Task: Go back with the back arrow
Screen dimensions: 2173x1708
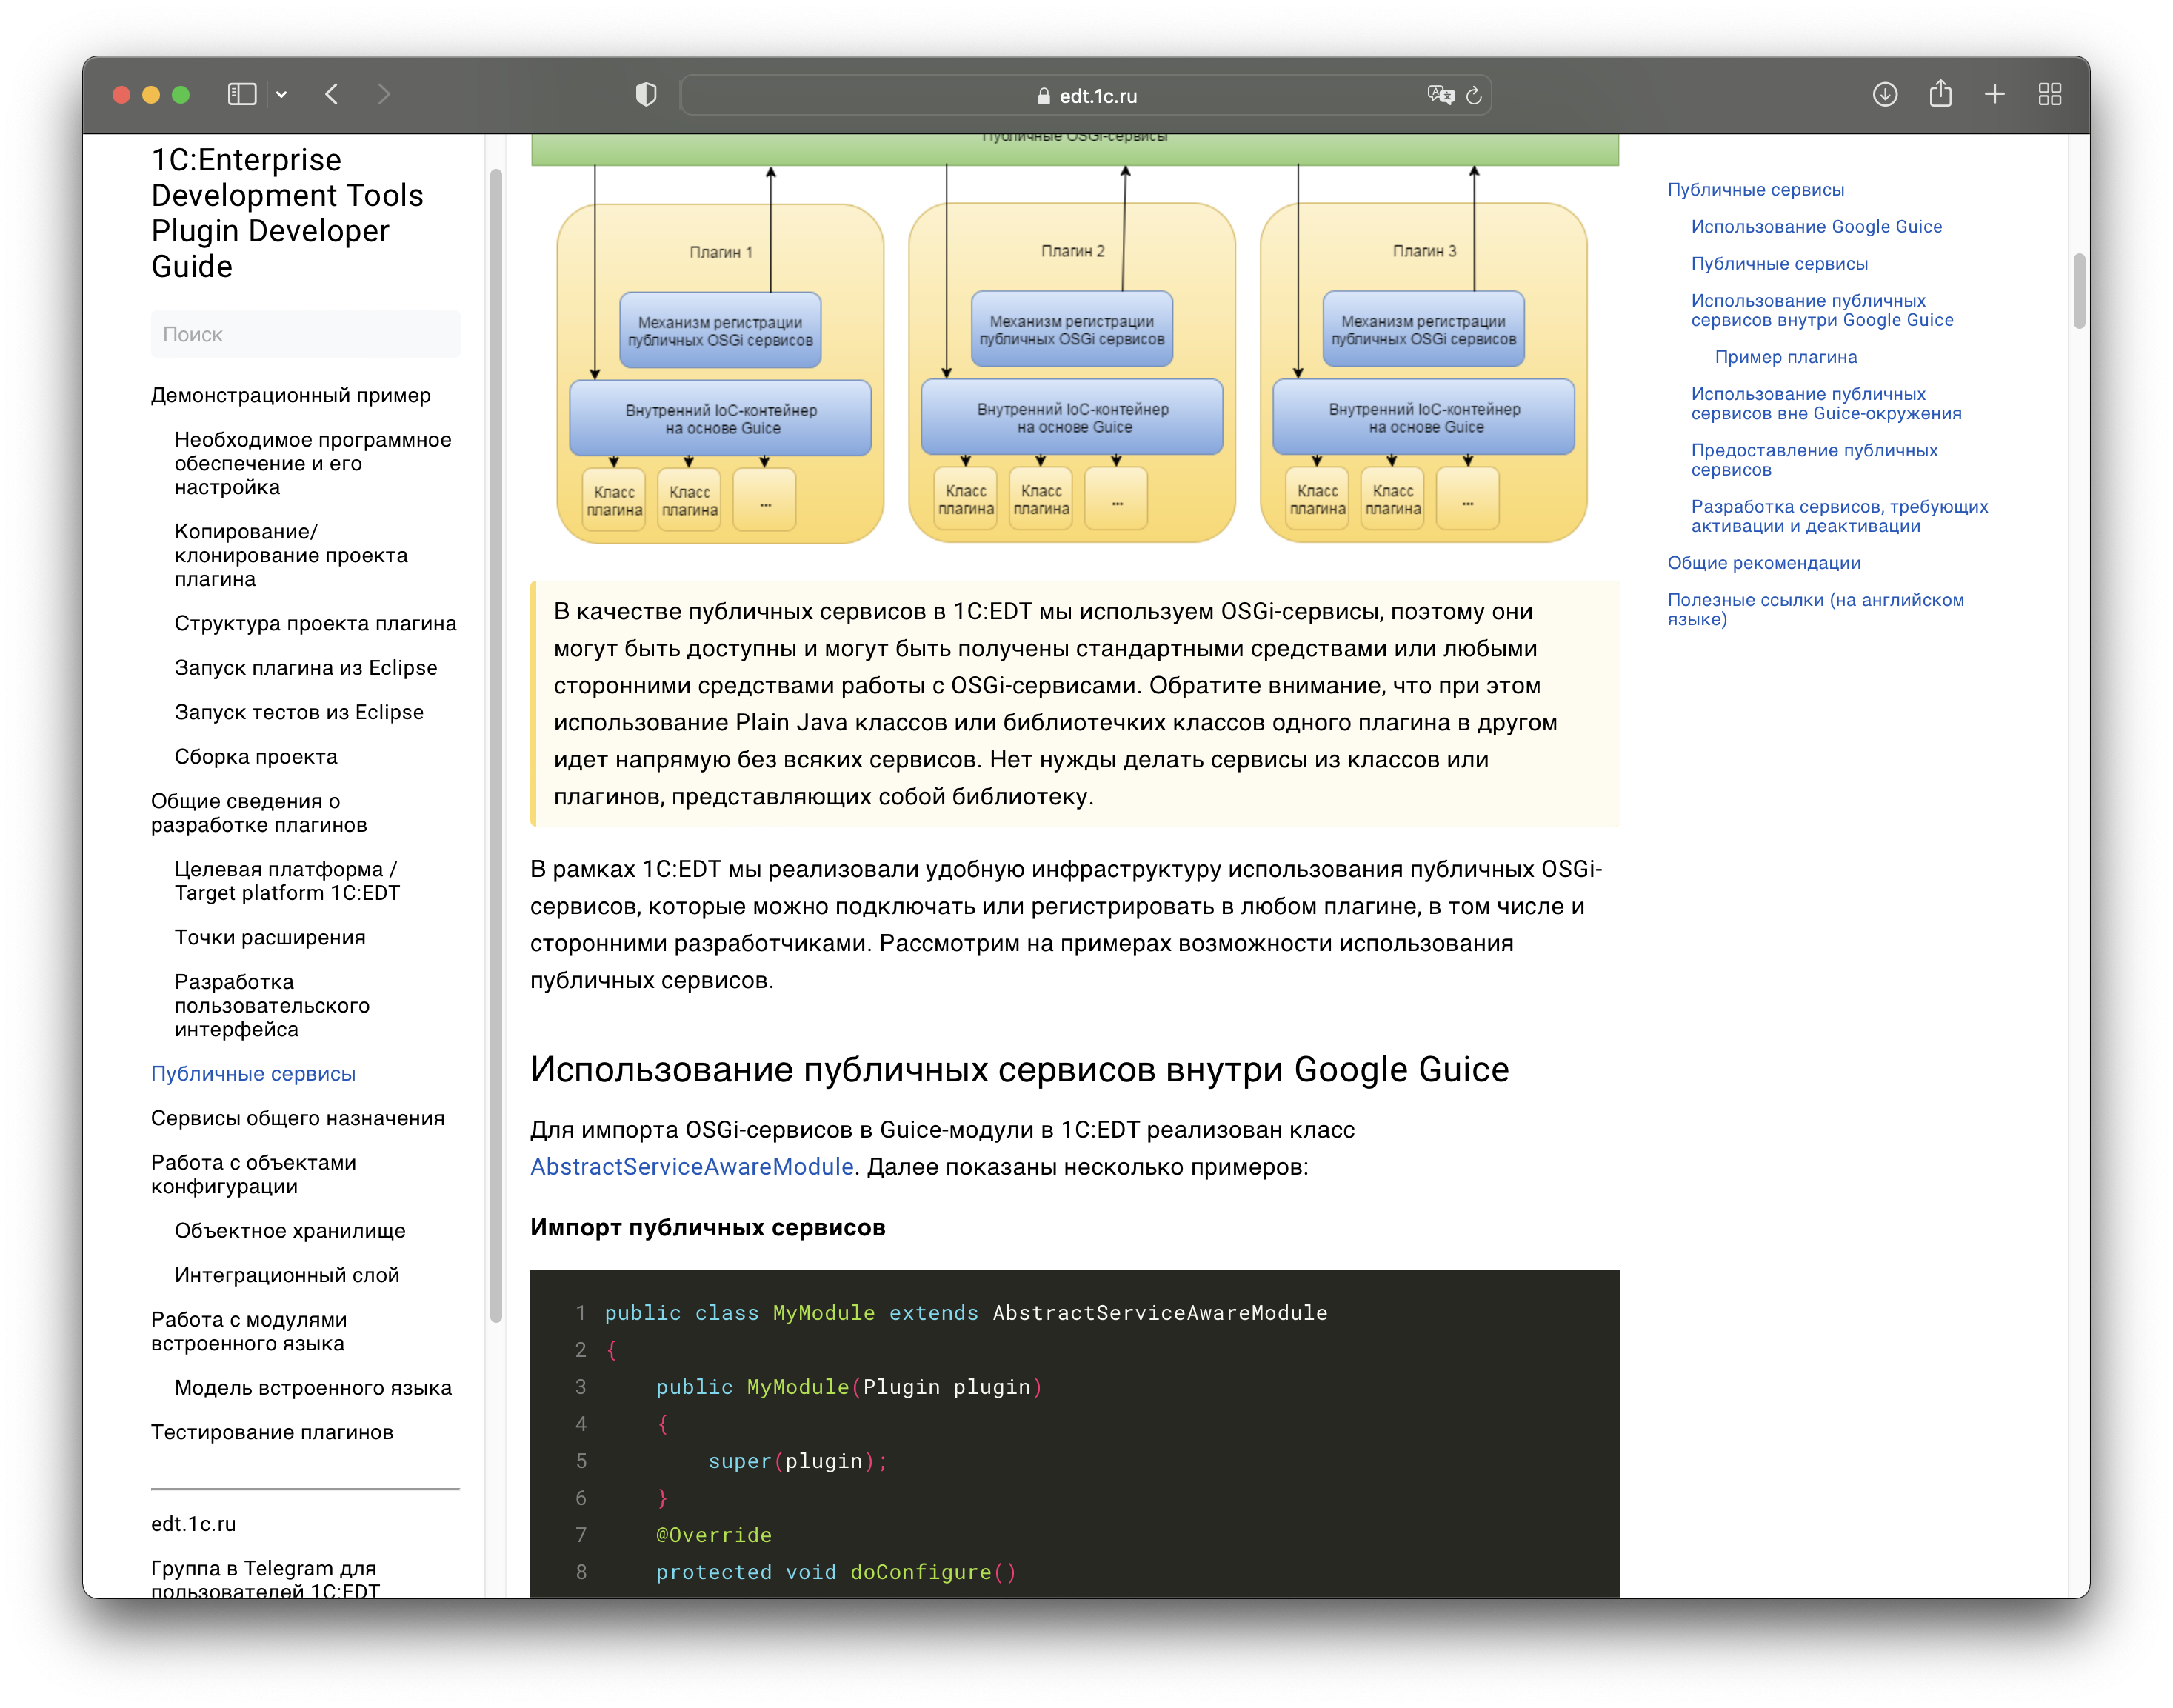Action: tap(332, 94)
